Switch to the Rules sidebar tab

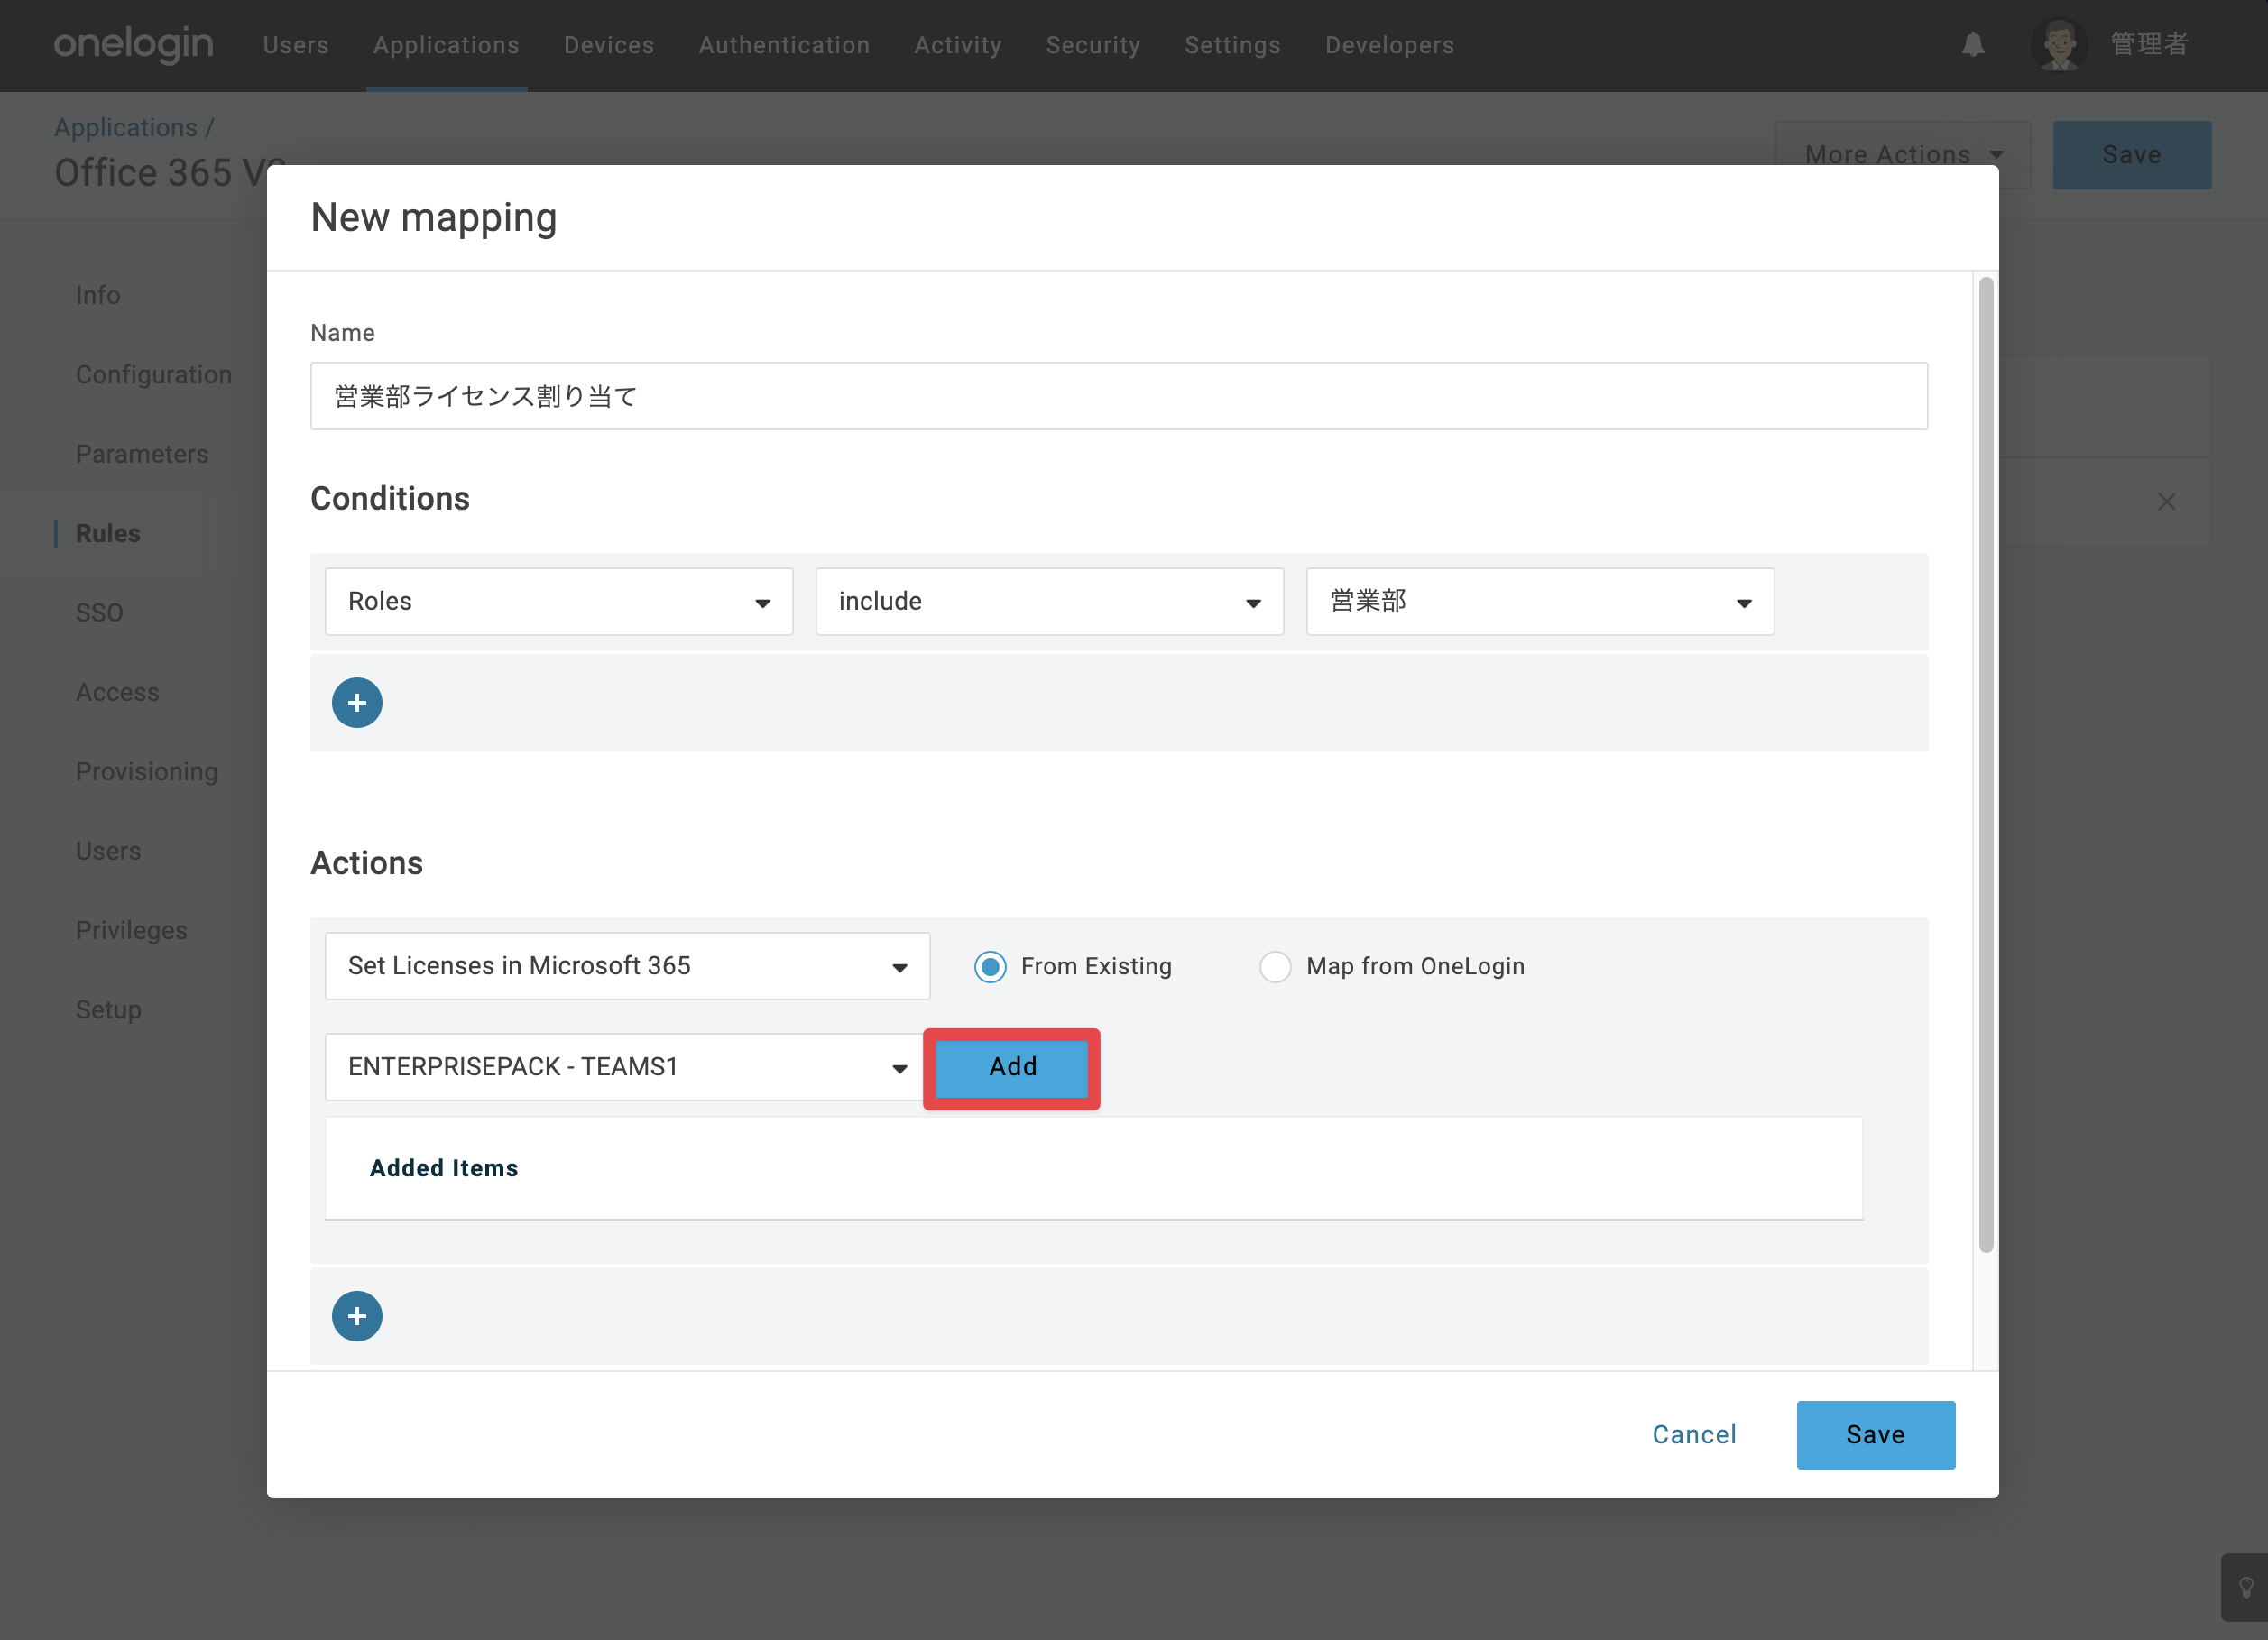click(108, 534)
